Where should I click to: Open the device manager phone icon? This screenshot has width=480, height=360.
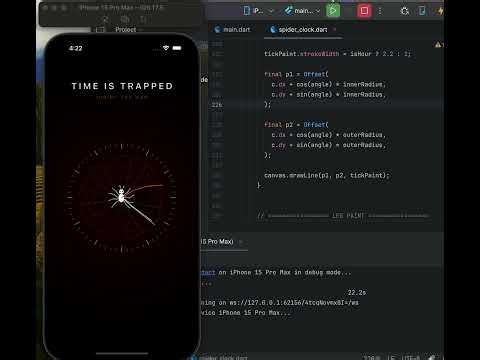pyautogui.click(x=422, y=11)
